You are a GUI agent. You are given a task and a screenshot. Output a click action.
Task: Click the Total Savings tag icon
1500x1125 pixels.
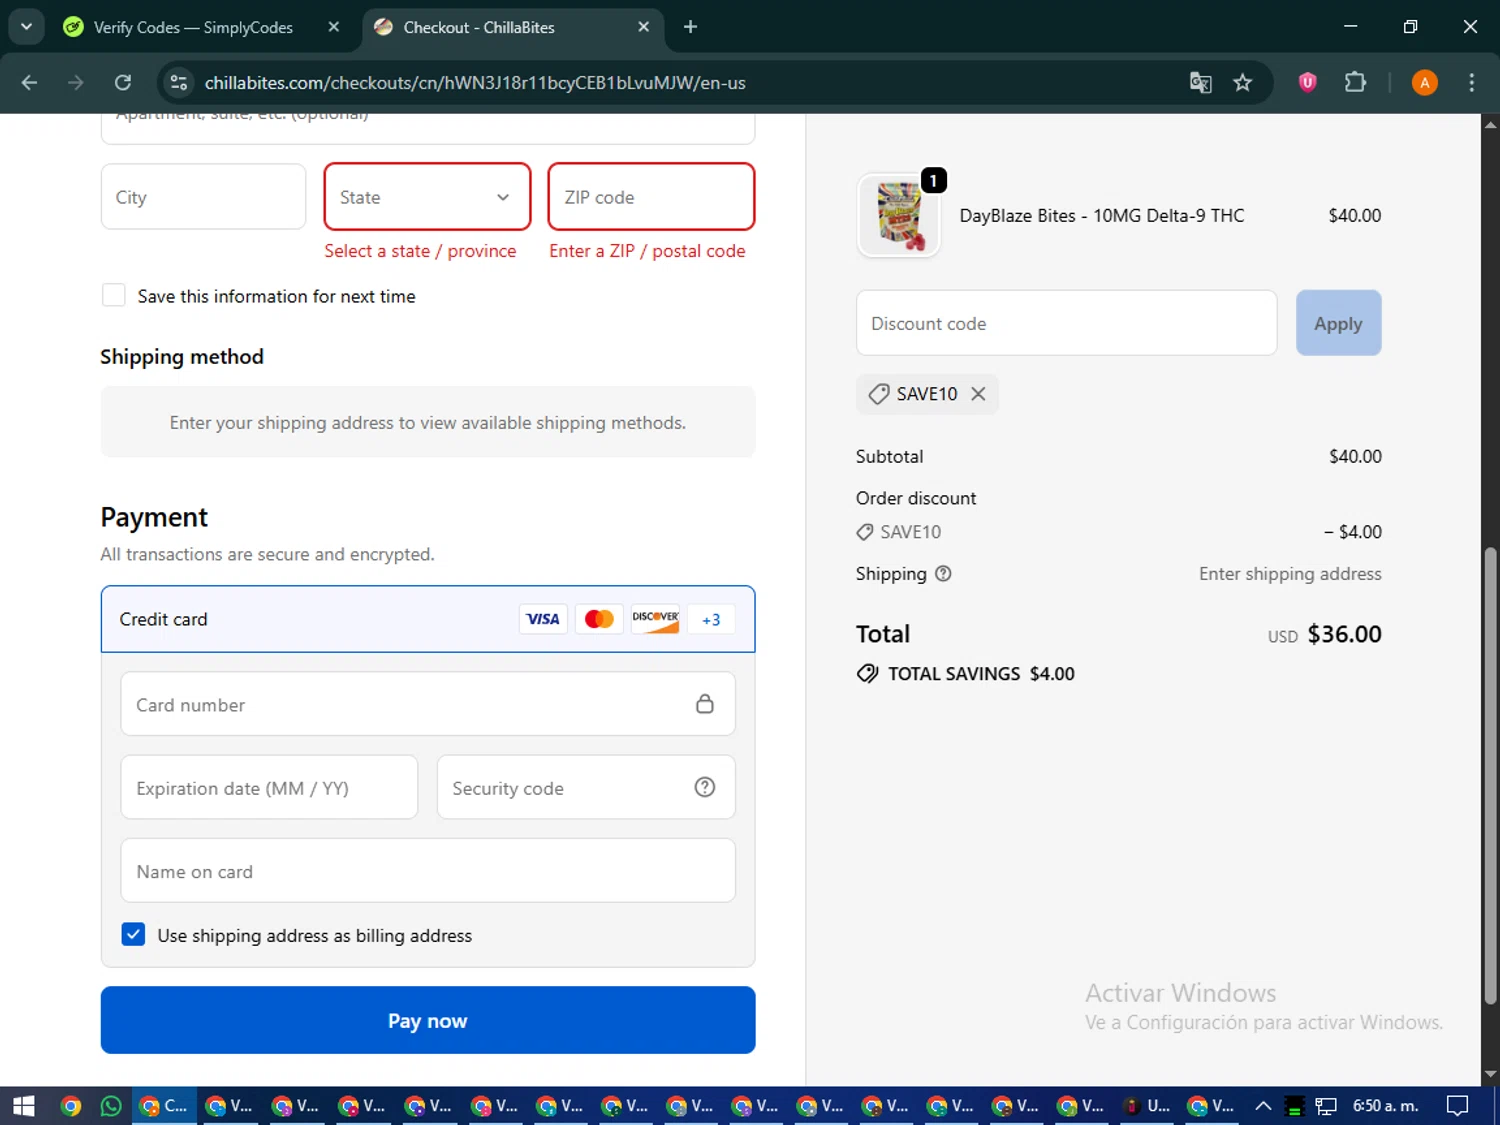point(867,673)
